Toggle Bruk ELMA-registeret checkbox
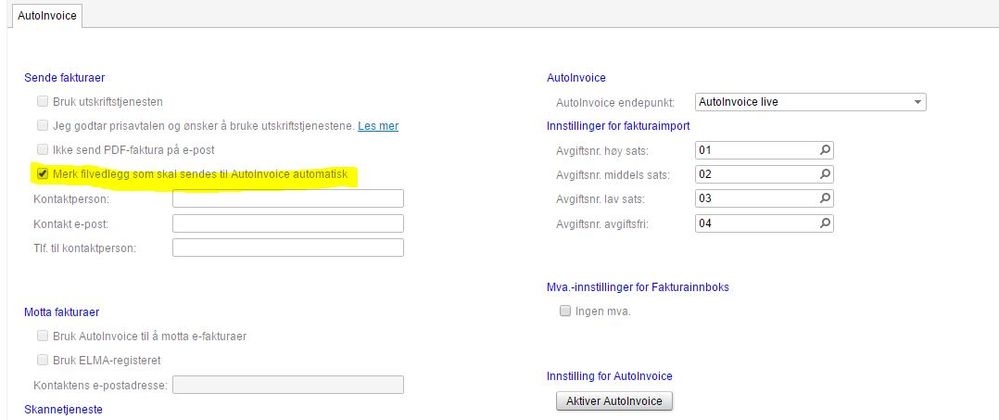999x420 pixels. (43, 360)
